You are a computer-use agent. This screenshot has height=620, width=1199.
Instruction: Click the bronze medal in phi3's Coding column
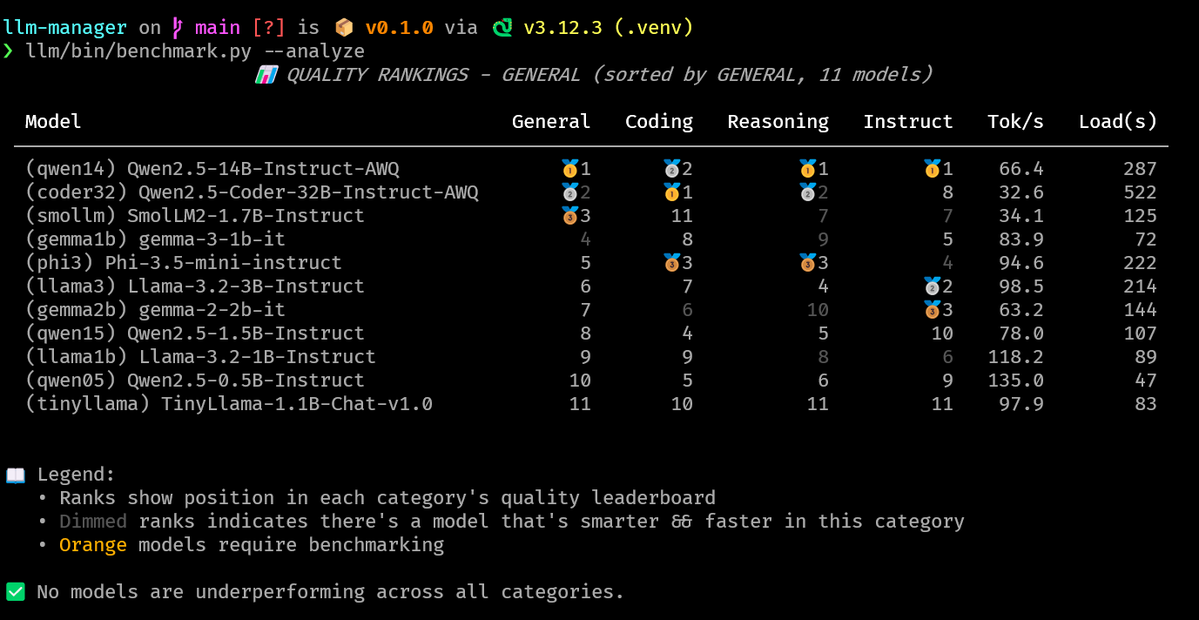tap(672, 262)
